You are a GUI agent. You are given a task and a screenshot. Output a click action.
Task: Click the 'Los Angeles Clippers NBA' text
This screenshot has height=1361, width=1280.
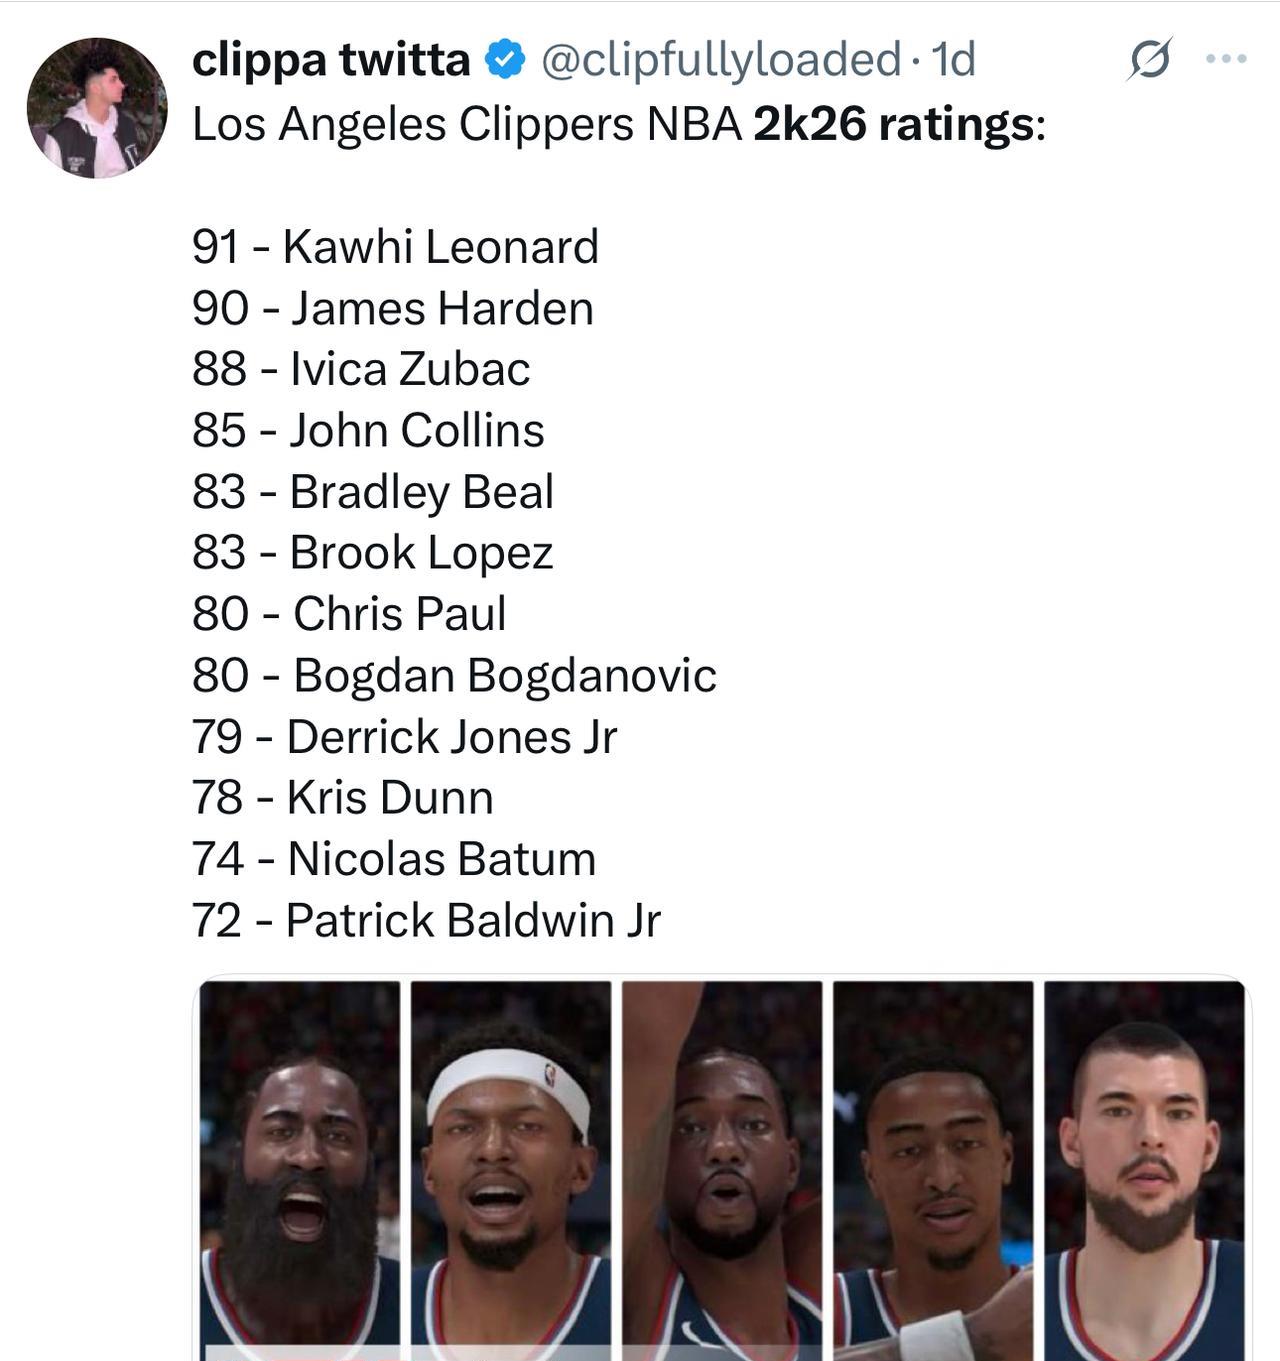pyautogui.click(x=467, y=125)
